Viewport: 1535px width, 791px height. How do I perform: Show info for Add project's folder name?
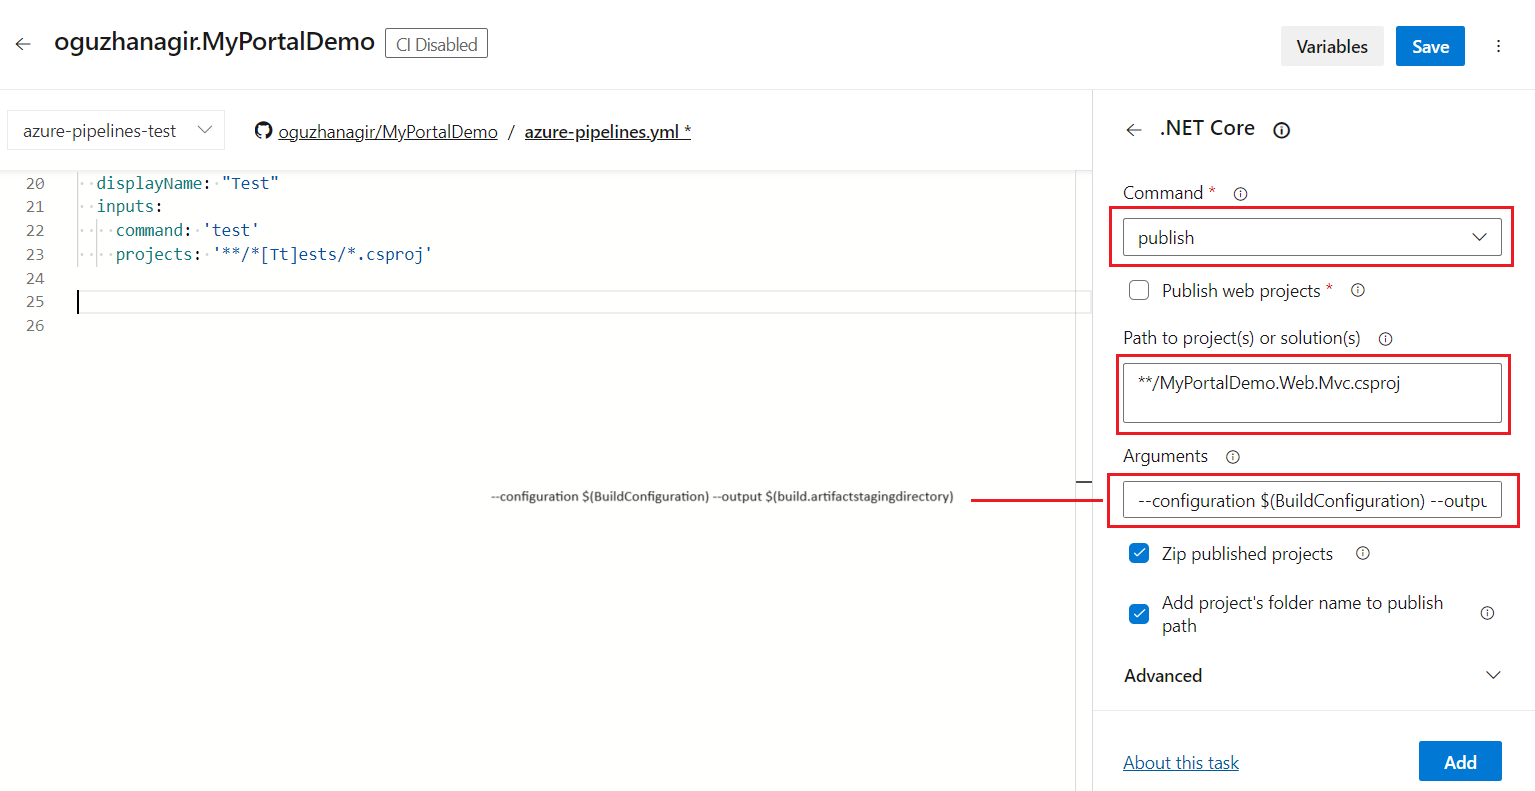[1487, 614]
